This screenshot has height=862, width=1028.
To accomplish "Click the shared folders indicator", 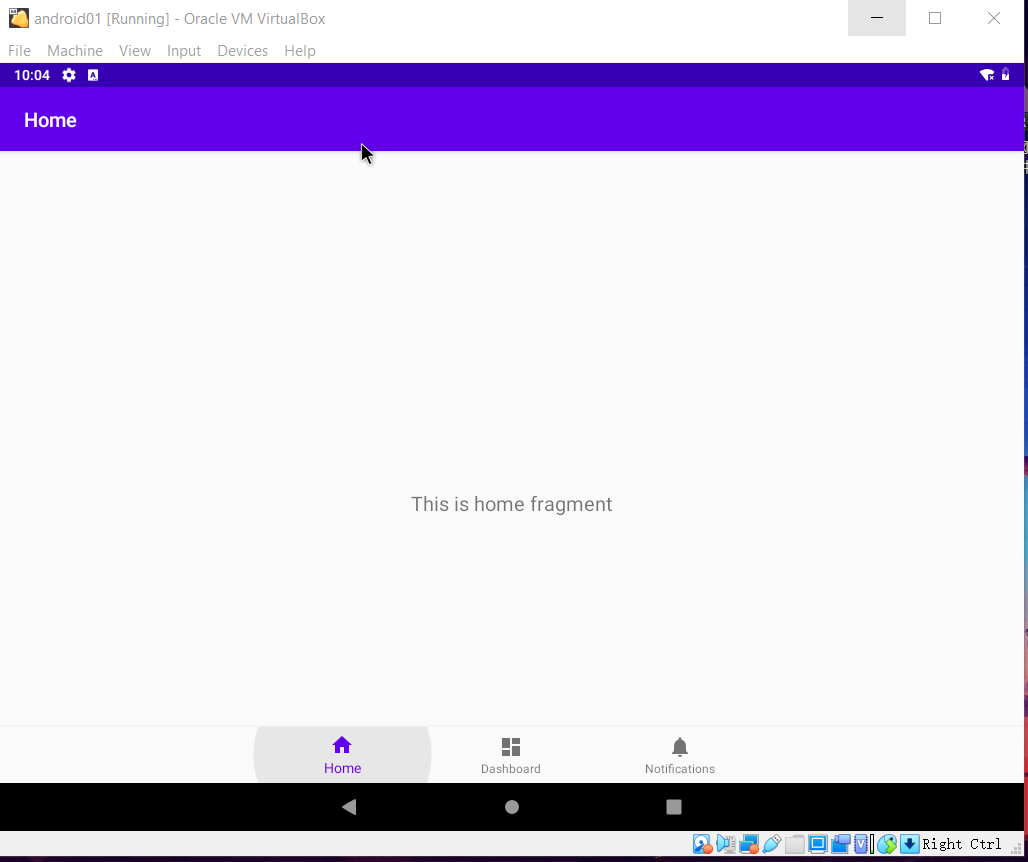I will pos(795,844).
